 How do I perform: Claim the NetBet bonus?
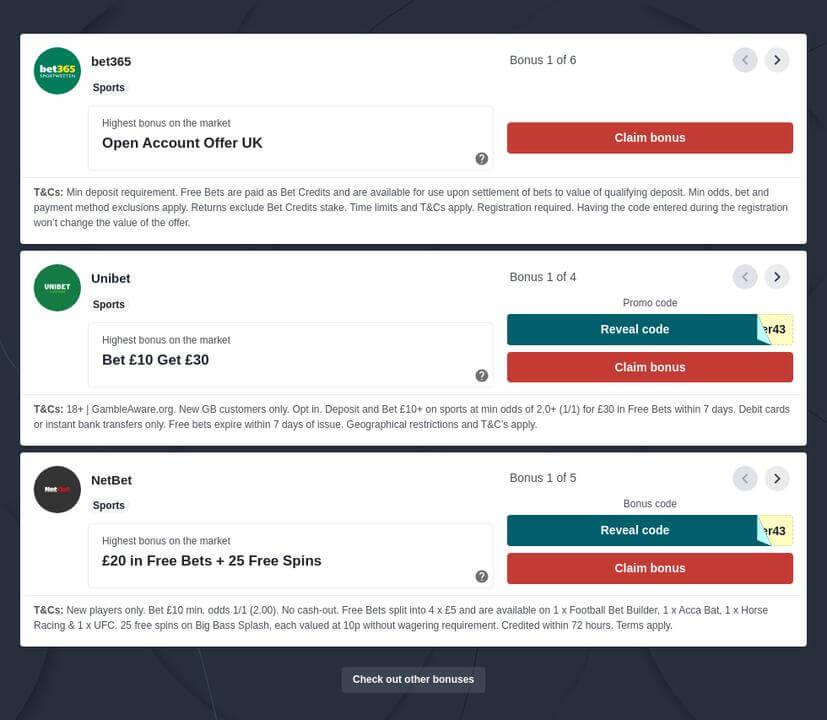(x=650, y=568)
